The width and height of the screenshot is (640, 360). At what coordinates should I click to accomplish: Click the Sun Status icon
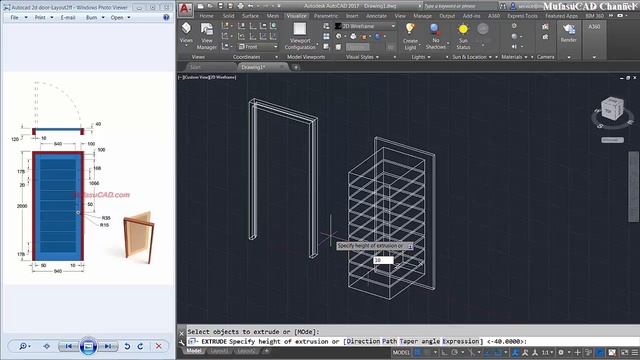pyautogui.click(x=463, y=29)
